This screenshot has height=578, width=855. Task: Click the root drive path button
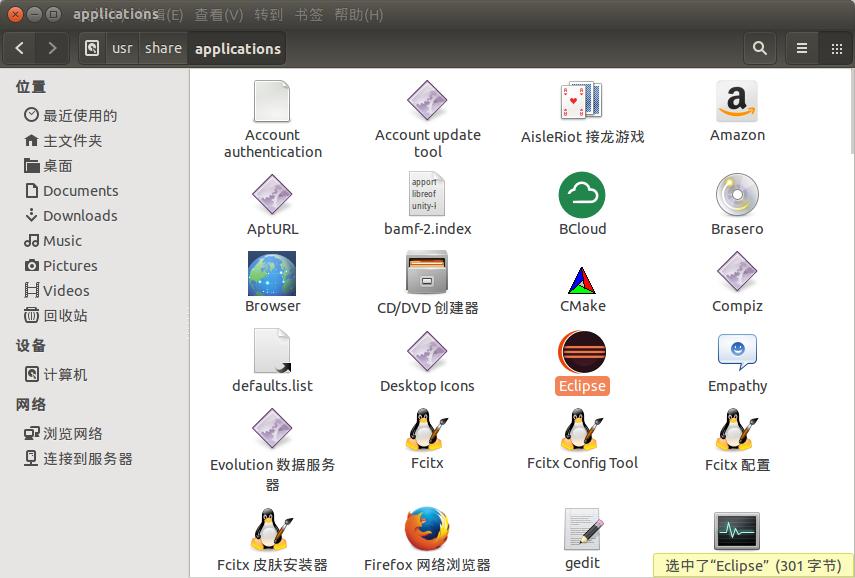tap(92, 48)
